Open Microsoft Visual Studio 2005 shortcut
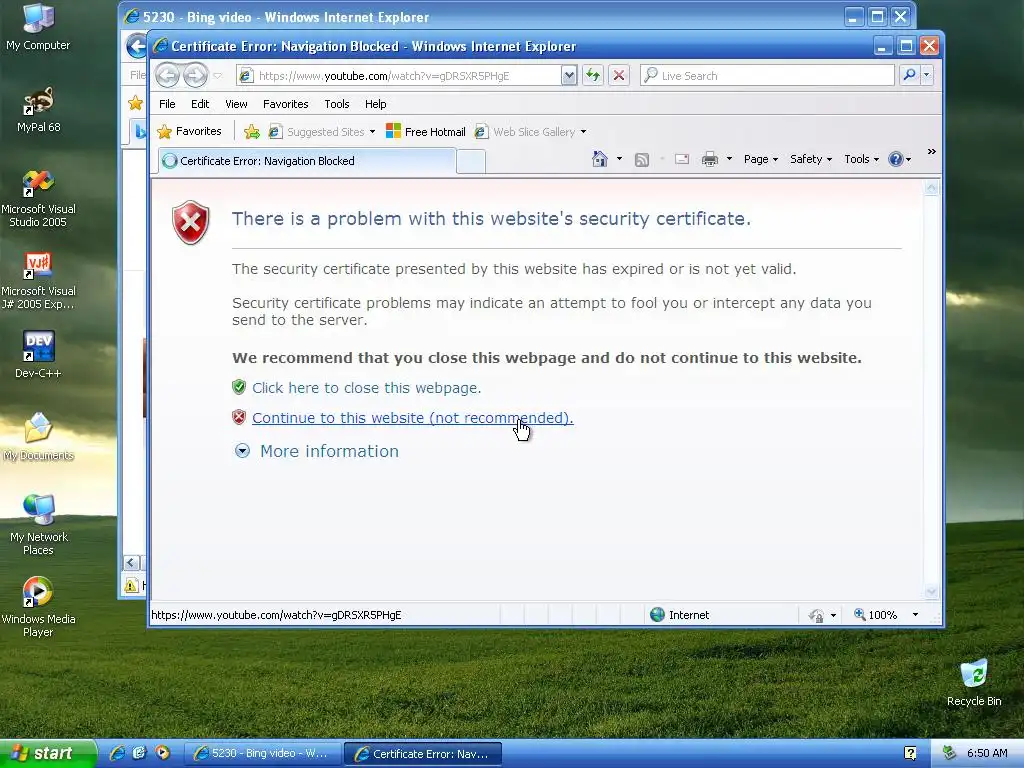 point(38,199)
